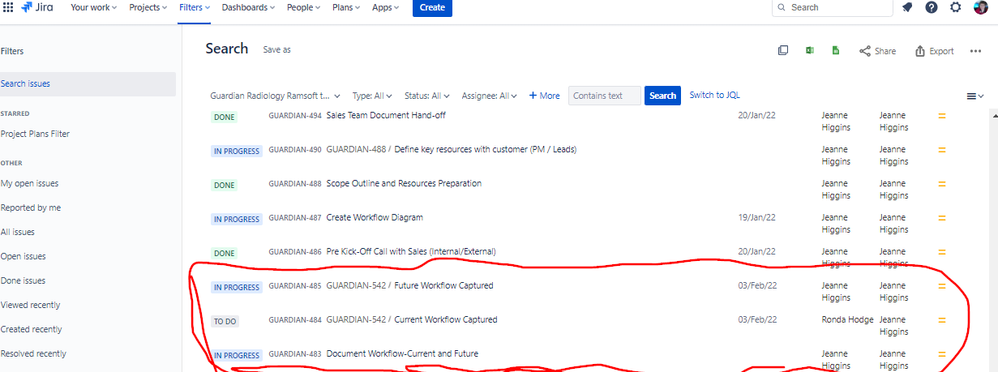
Task: Click Switch to JQL link
Action: point(715,96)
